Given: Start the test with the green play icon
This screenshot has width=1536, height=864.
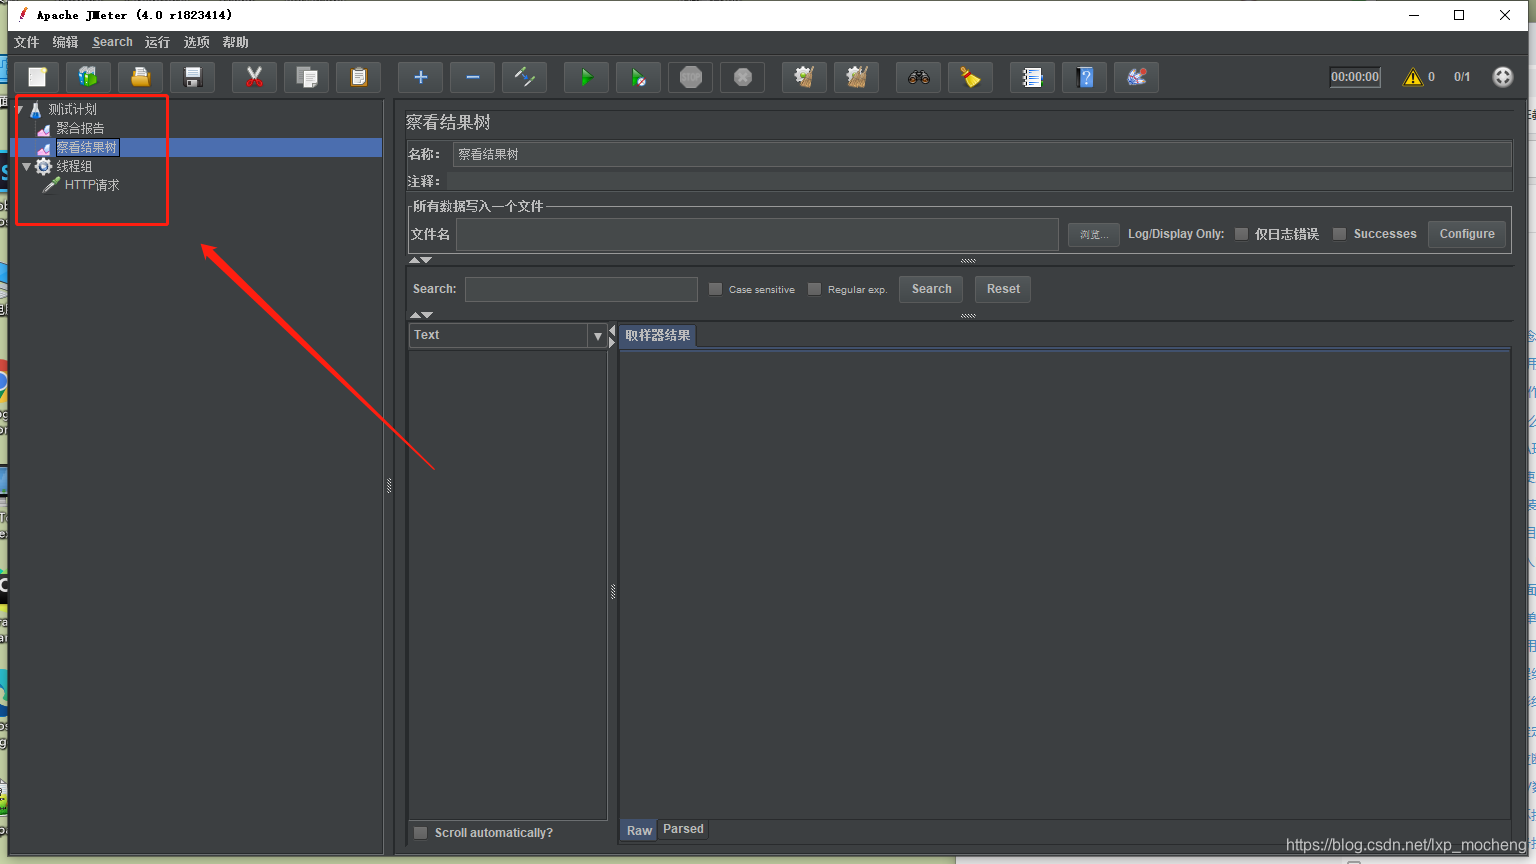Looking at the screenshot, I should pyautogui.click(x=586, y=77).
